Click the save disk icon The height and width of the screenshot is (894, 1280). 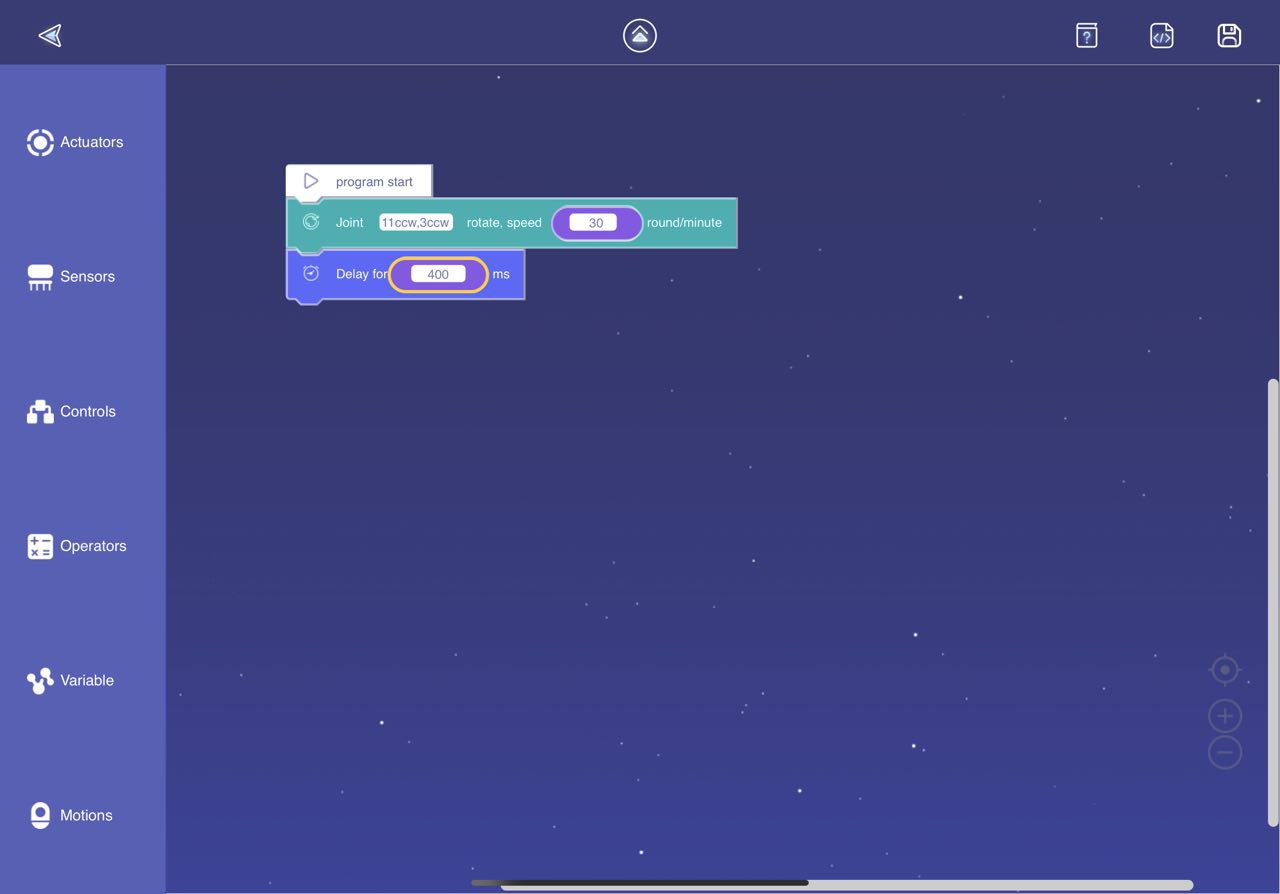coord(1229,36)
